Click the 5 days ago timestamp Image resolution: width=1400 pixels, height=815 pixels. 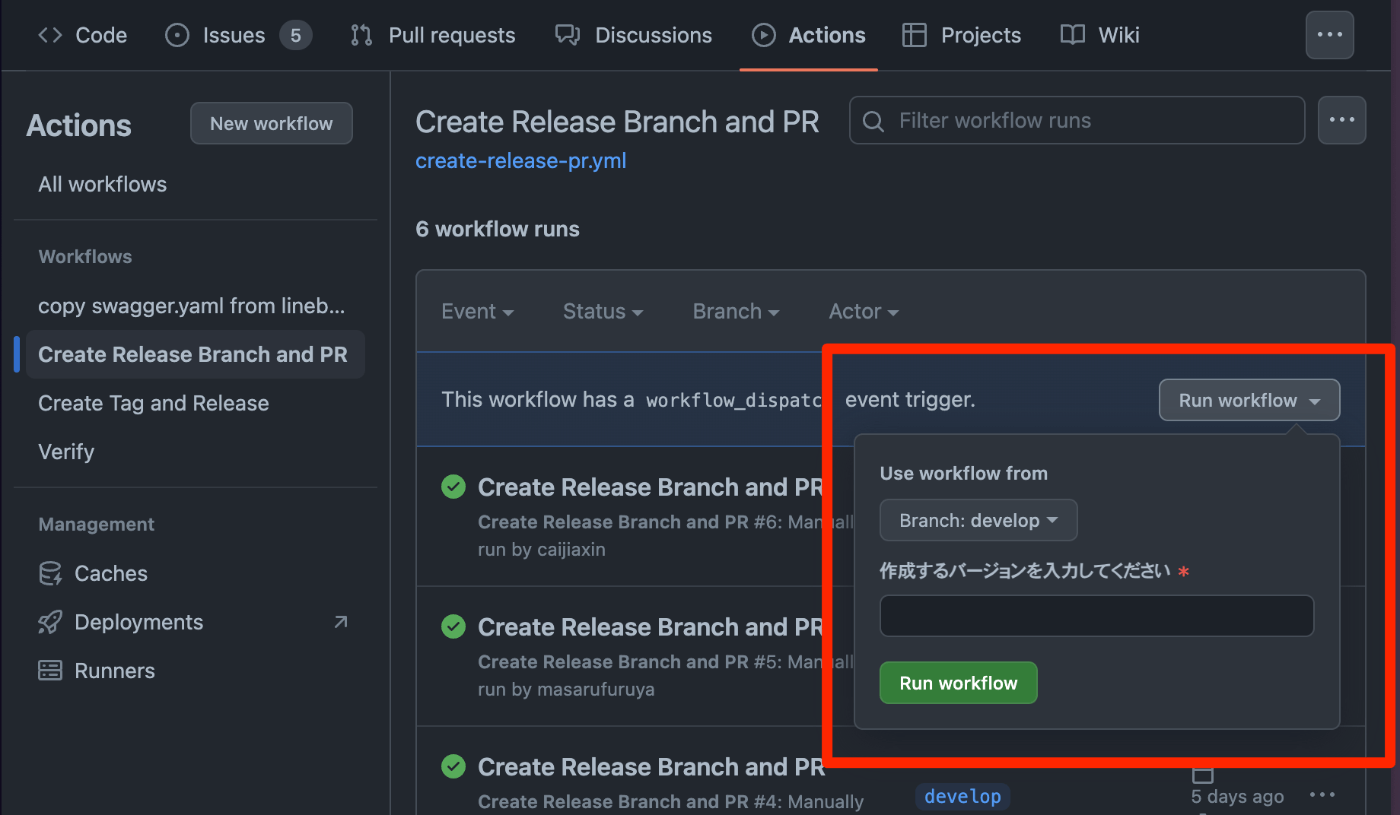(1237, 796)
